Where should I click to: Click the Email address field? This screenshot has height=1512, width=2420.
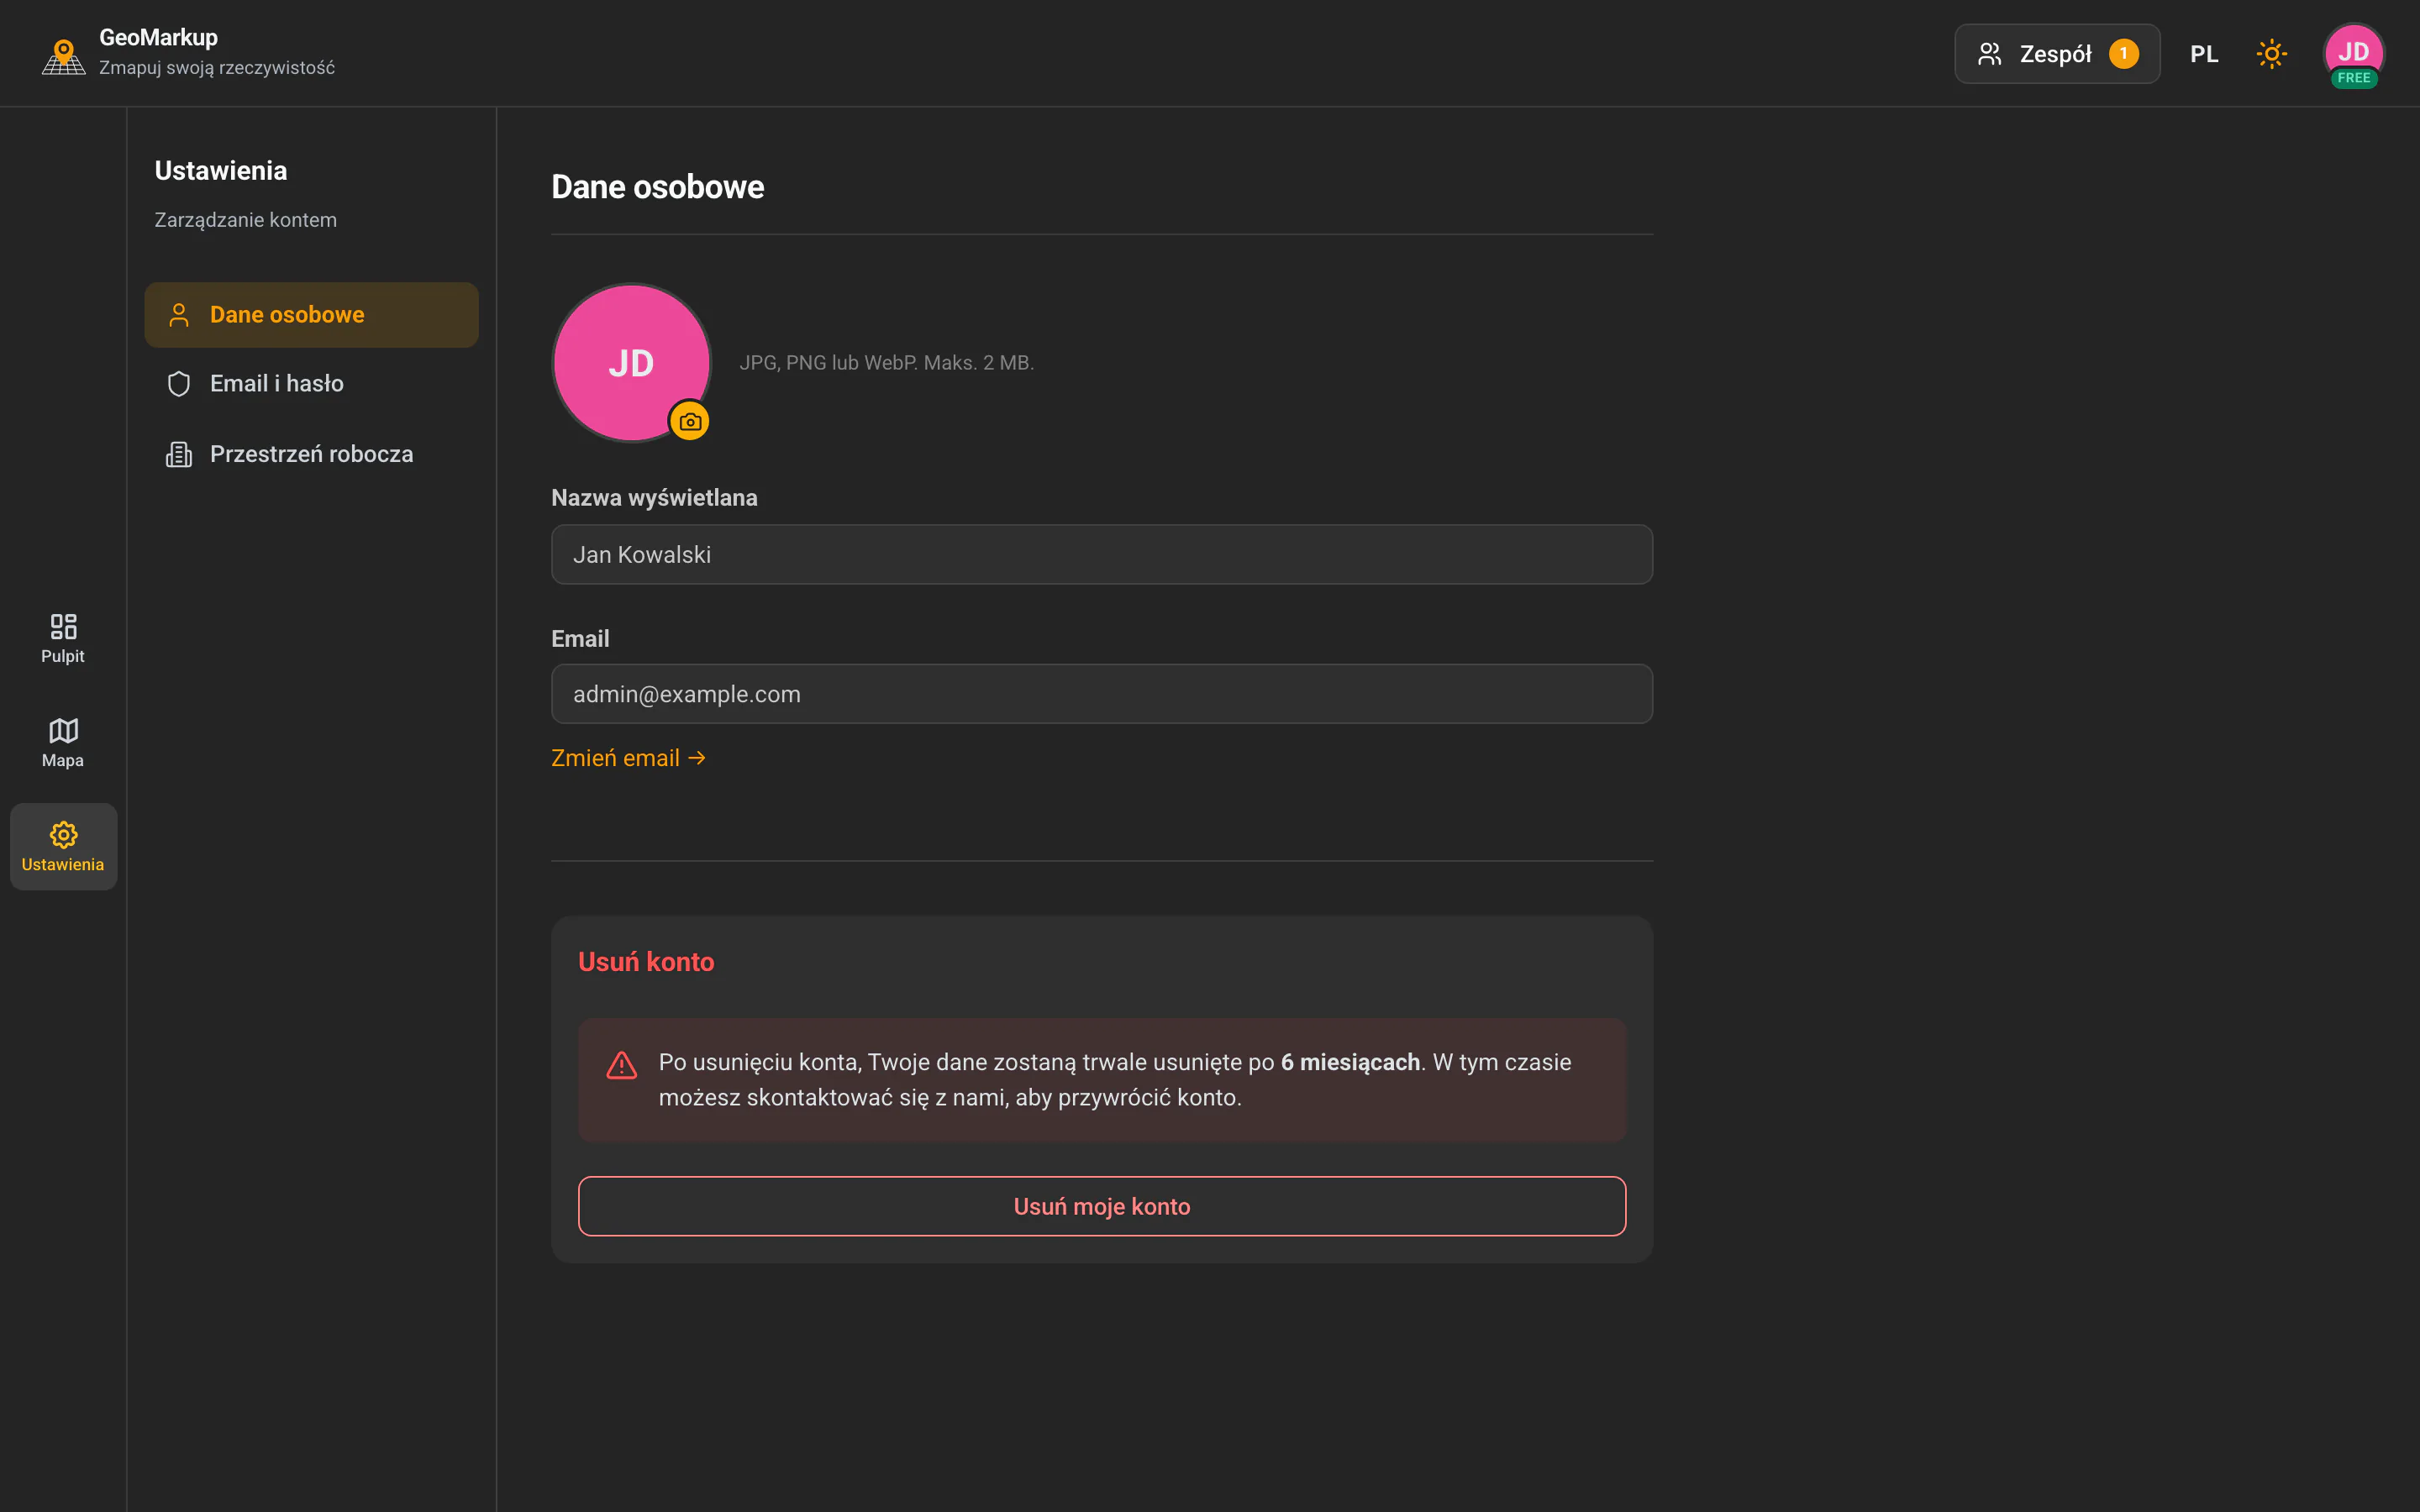coord(1101,694)
